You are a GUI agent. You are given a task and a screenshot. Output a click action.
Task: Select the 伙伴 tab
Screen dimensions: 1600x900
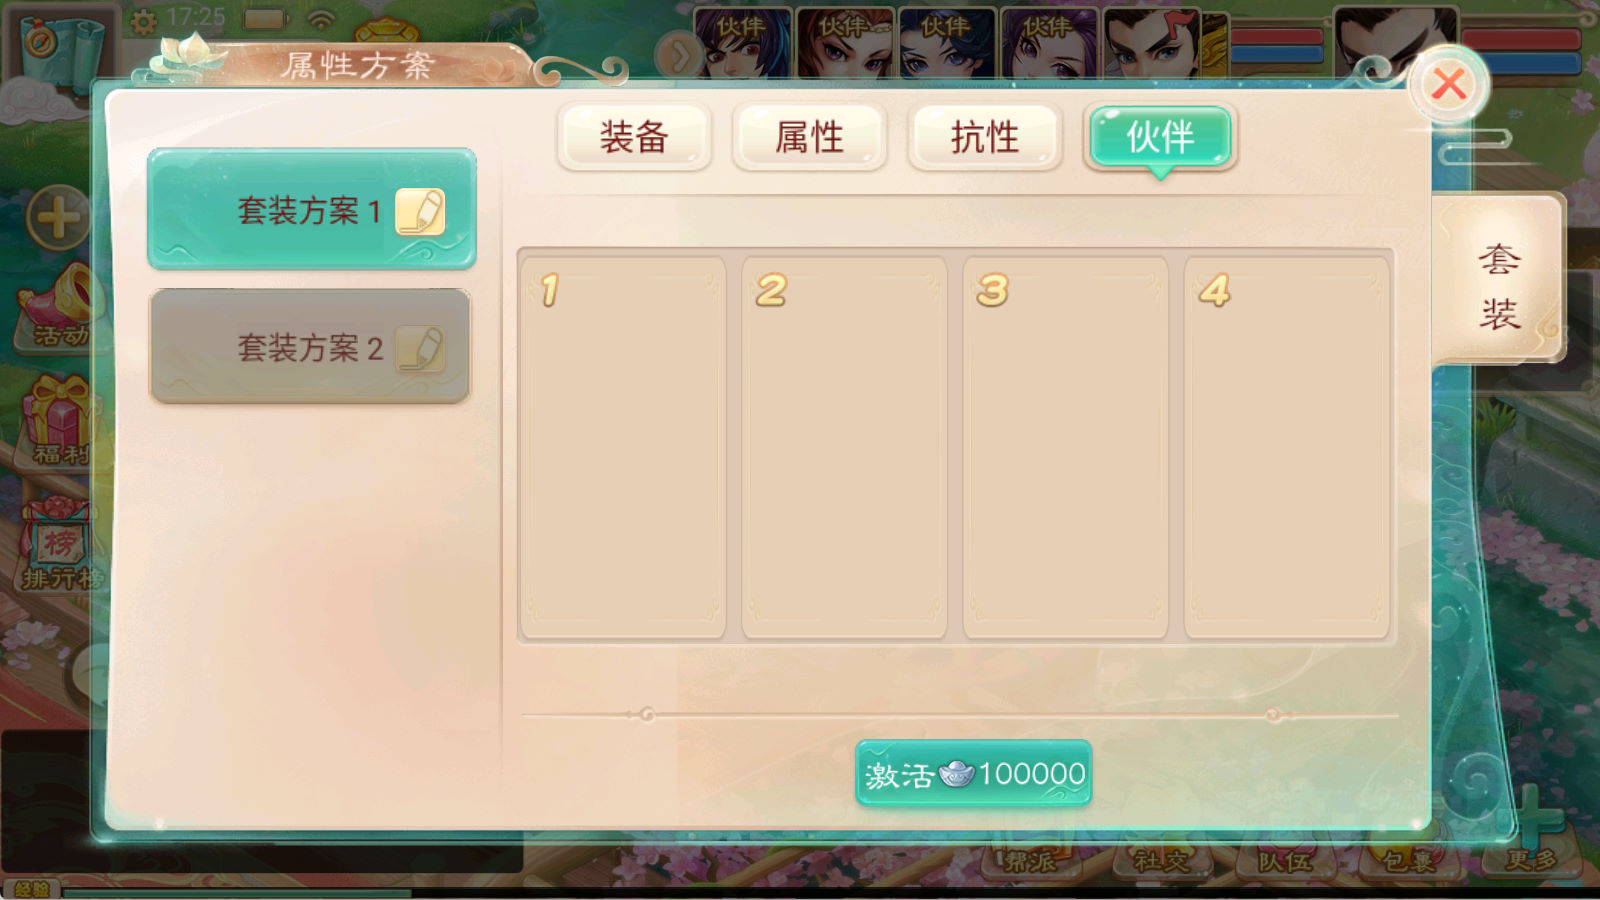pos(1160,137)
